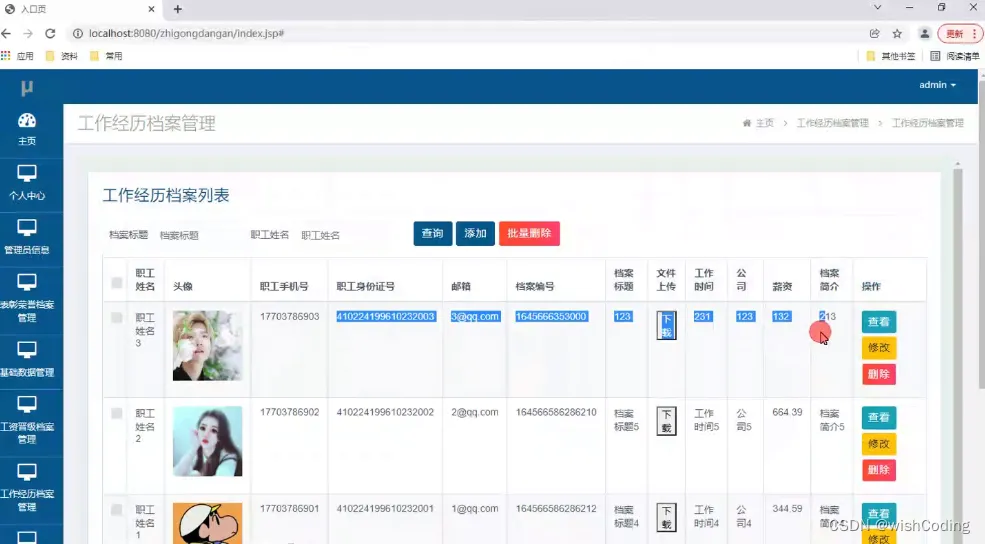
Task: Open the 其他书签 folder
Action: pos(891,56)
